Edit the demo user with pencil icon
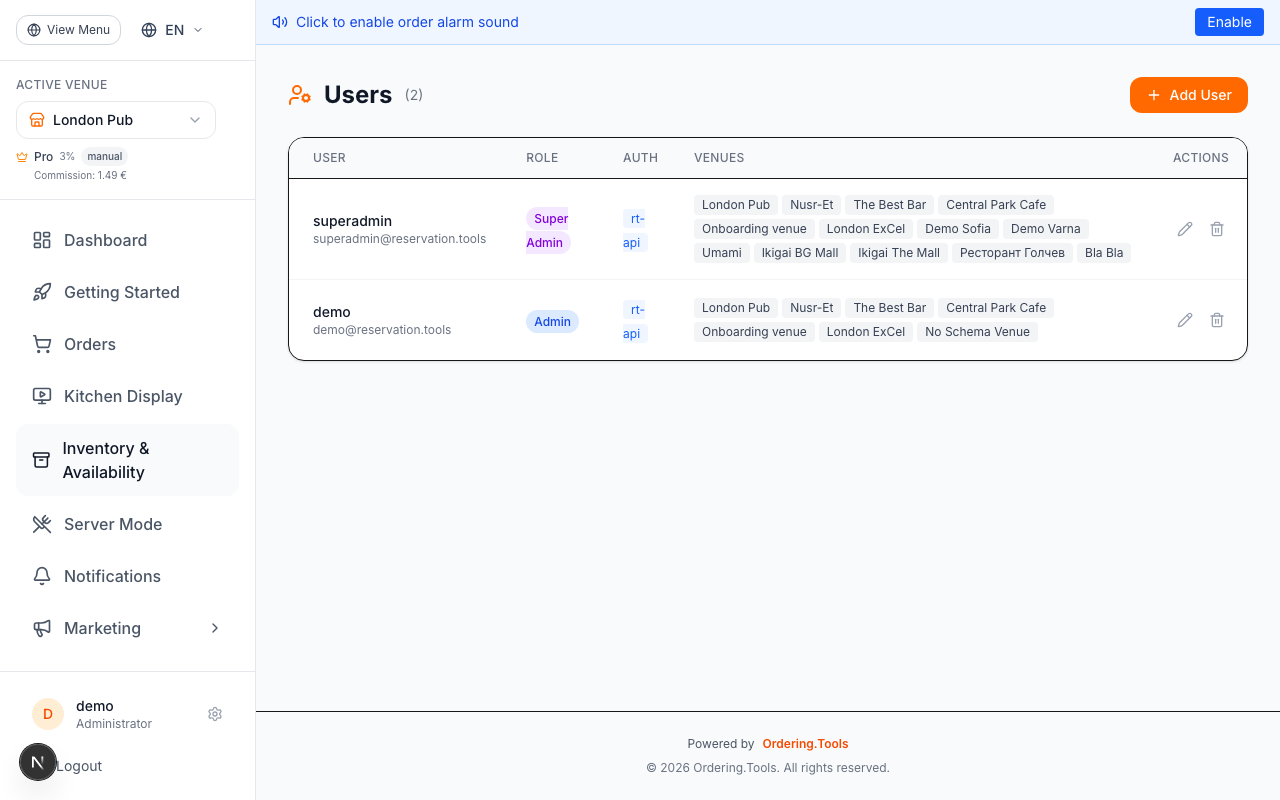 1185,320
